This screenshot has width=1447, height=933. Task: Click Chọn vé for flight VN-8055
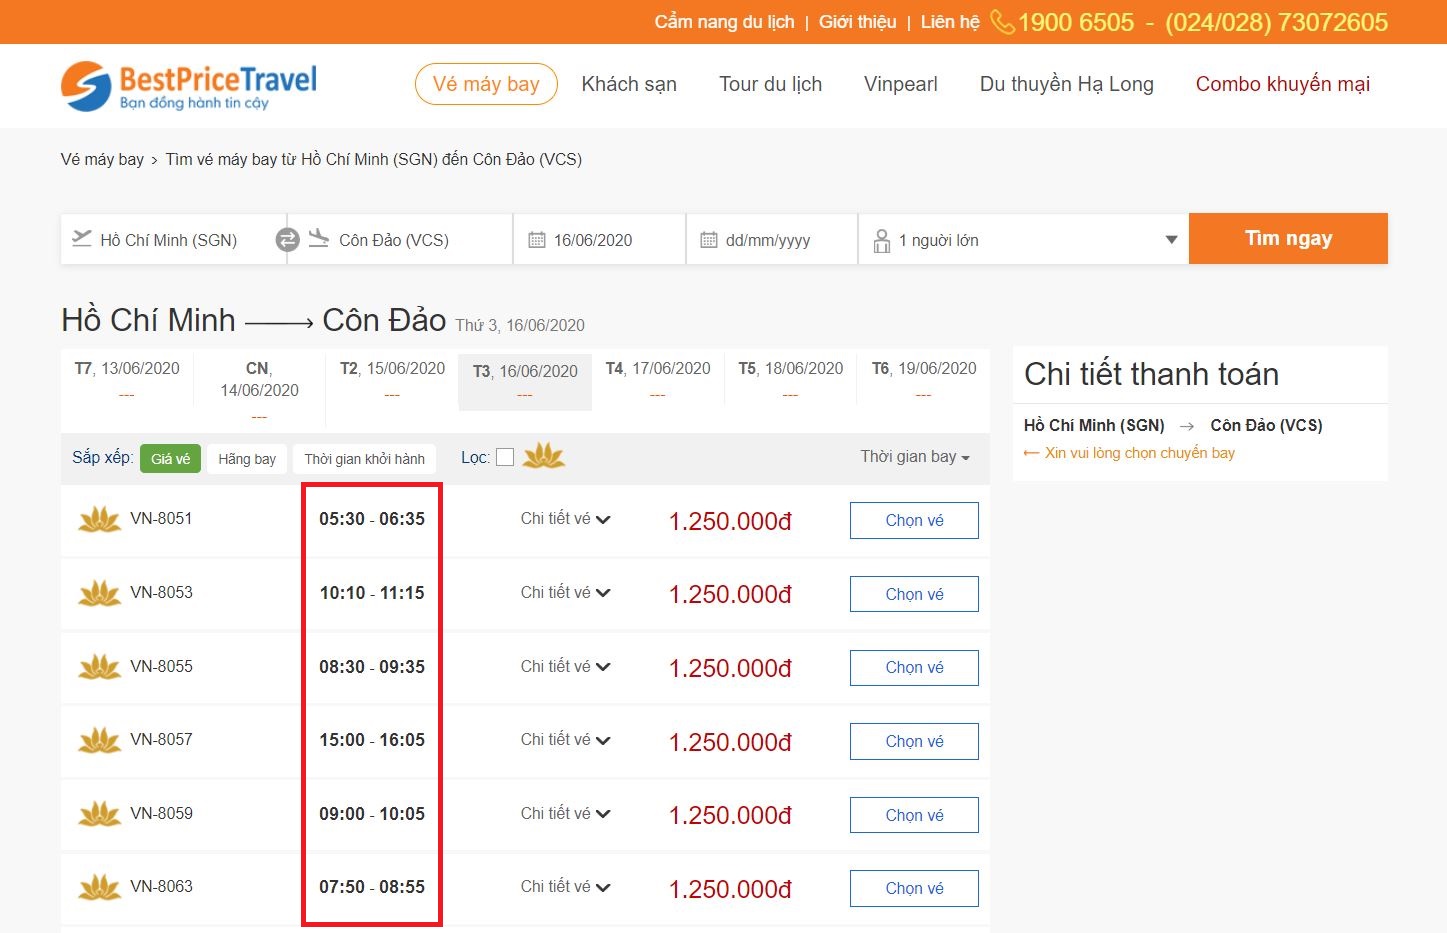click(x=914, y=667)
